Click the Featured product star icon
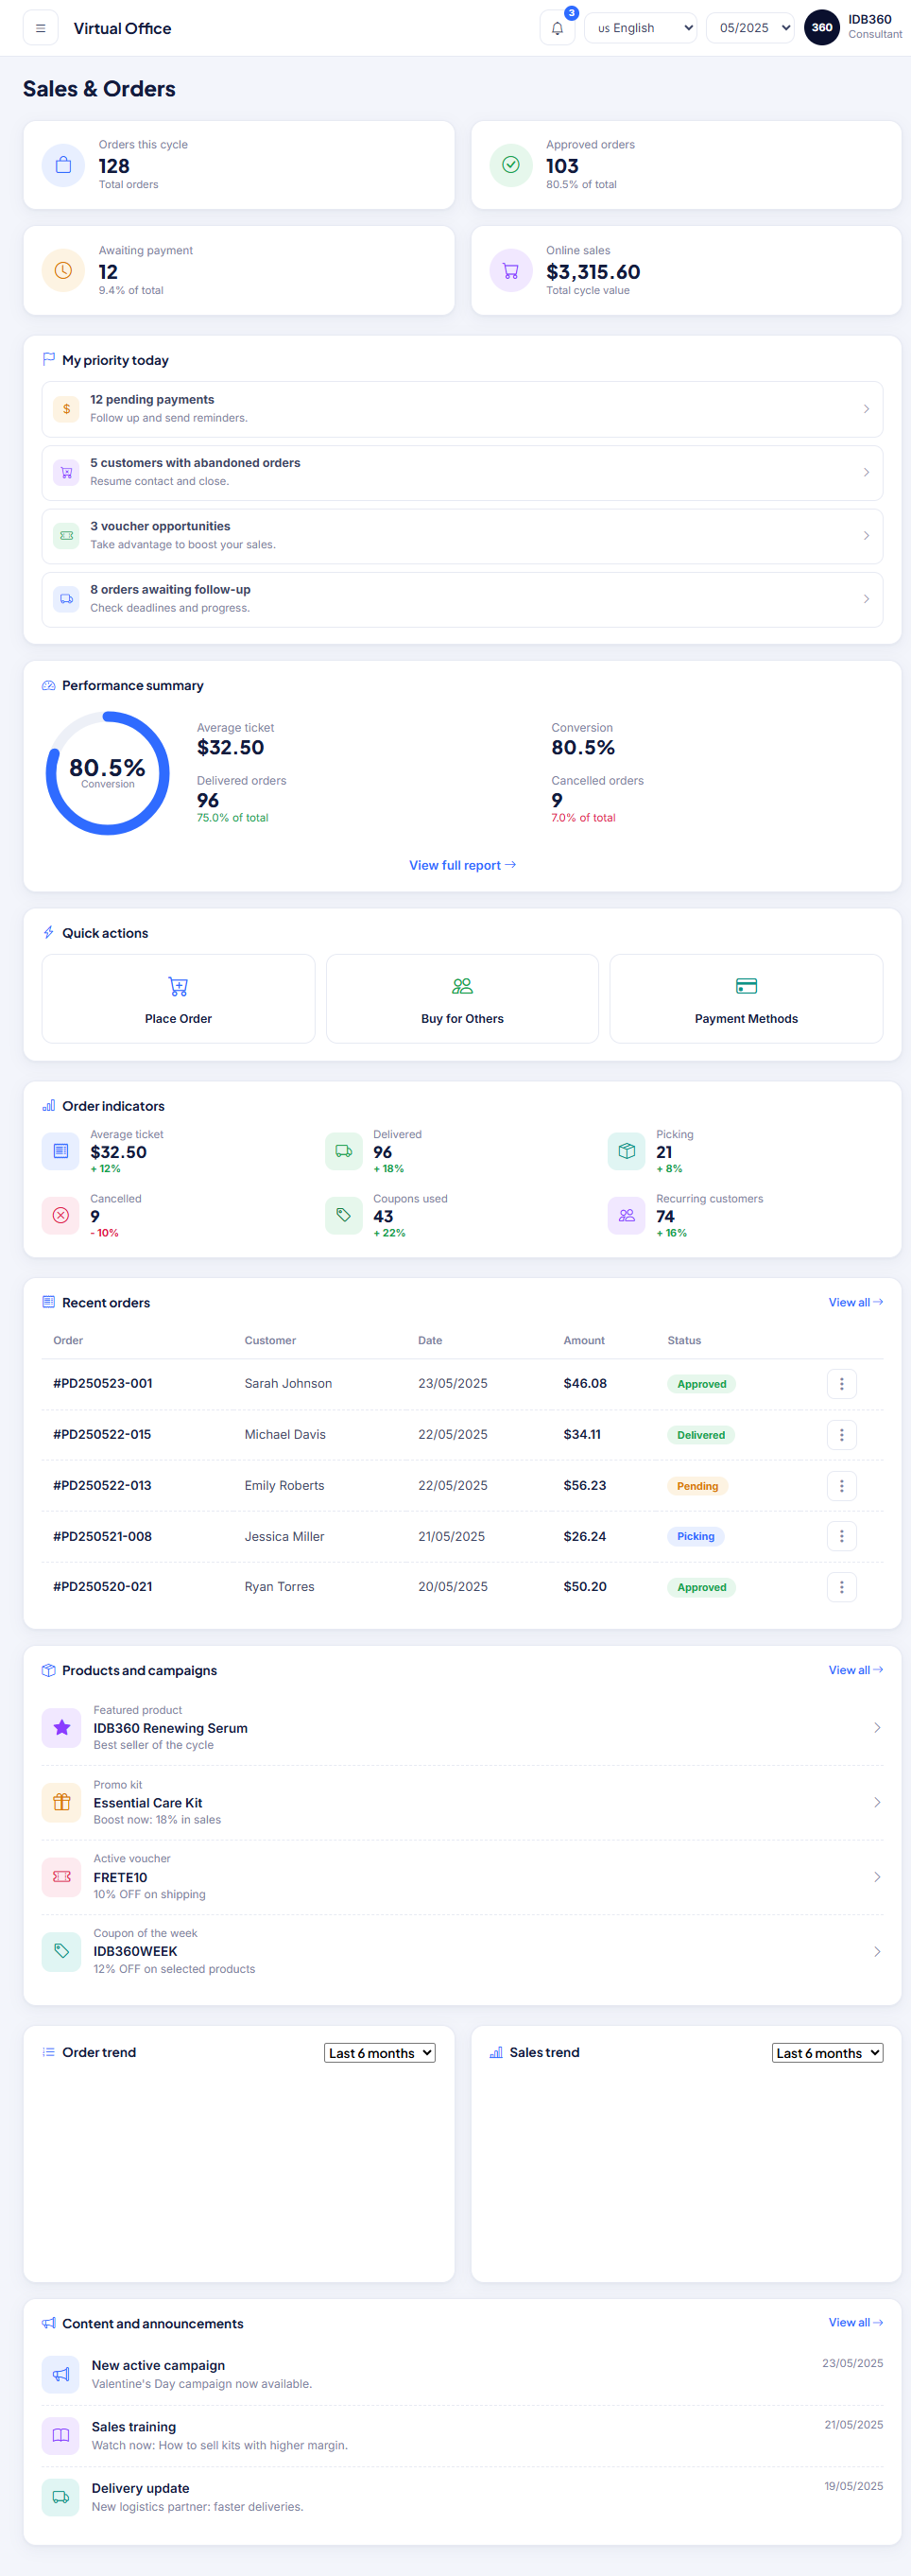This screenshot has height=2576, width=911. [x=61, y=1727]
